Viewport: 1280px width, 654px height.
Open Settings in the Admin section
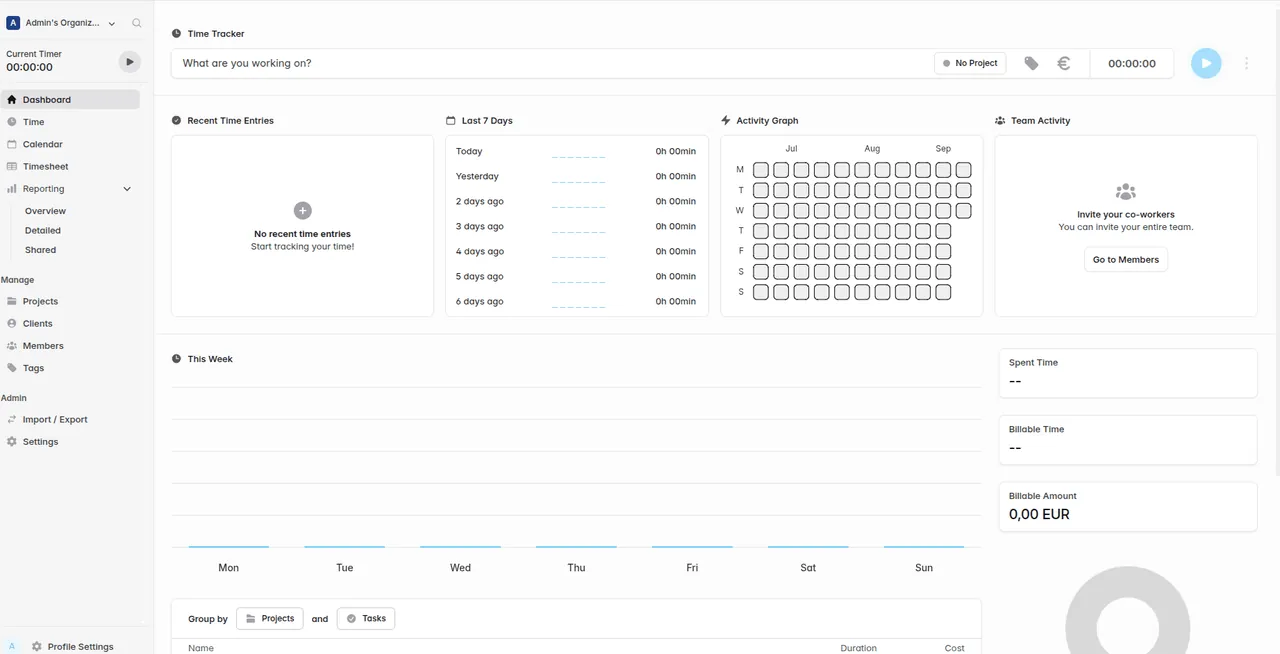pyautogui.click(x=70, y=442)
